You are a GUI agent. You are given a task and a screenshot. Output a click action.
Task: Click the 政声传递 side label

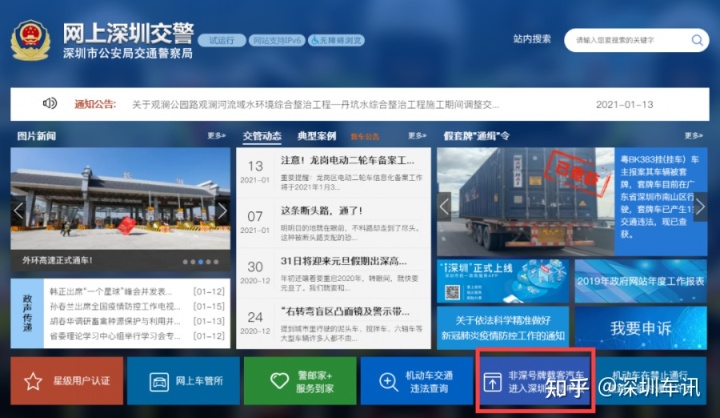click(27, 313)
